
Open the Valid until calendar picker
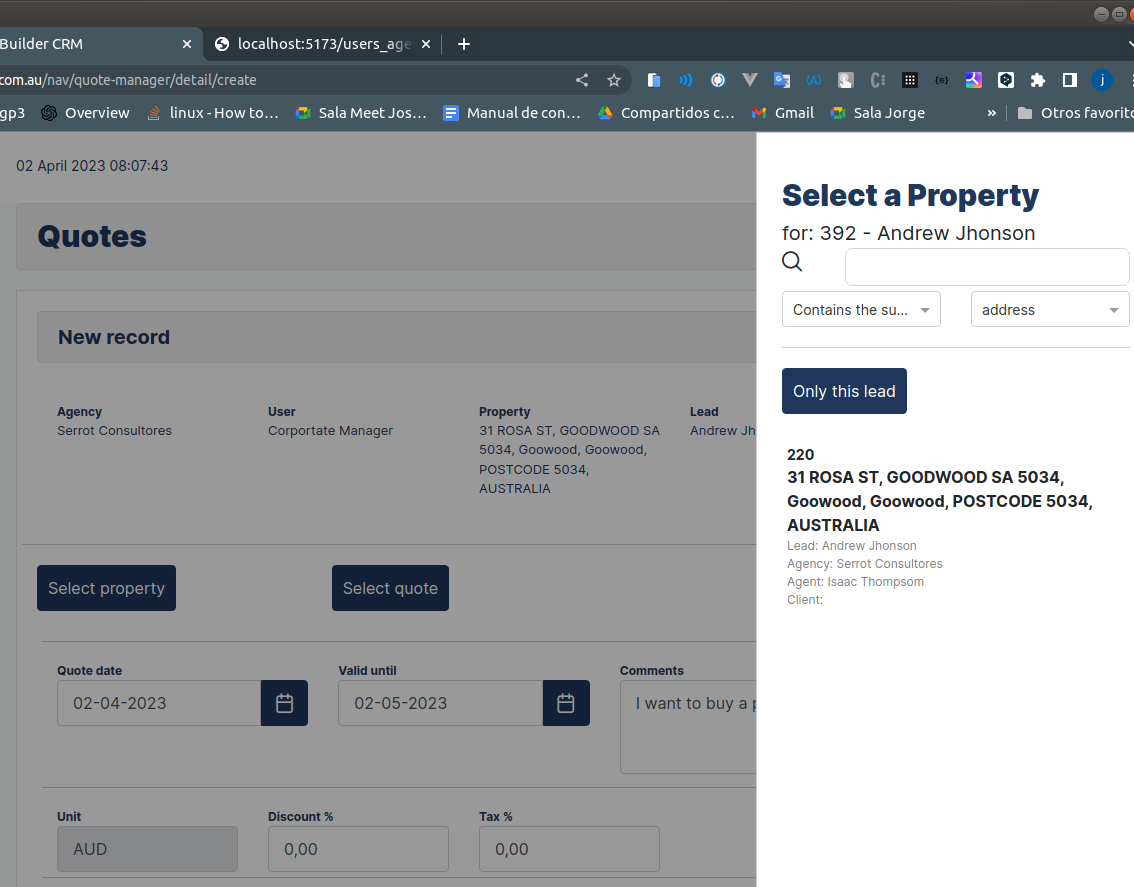(x=566, y=703)
